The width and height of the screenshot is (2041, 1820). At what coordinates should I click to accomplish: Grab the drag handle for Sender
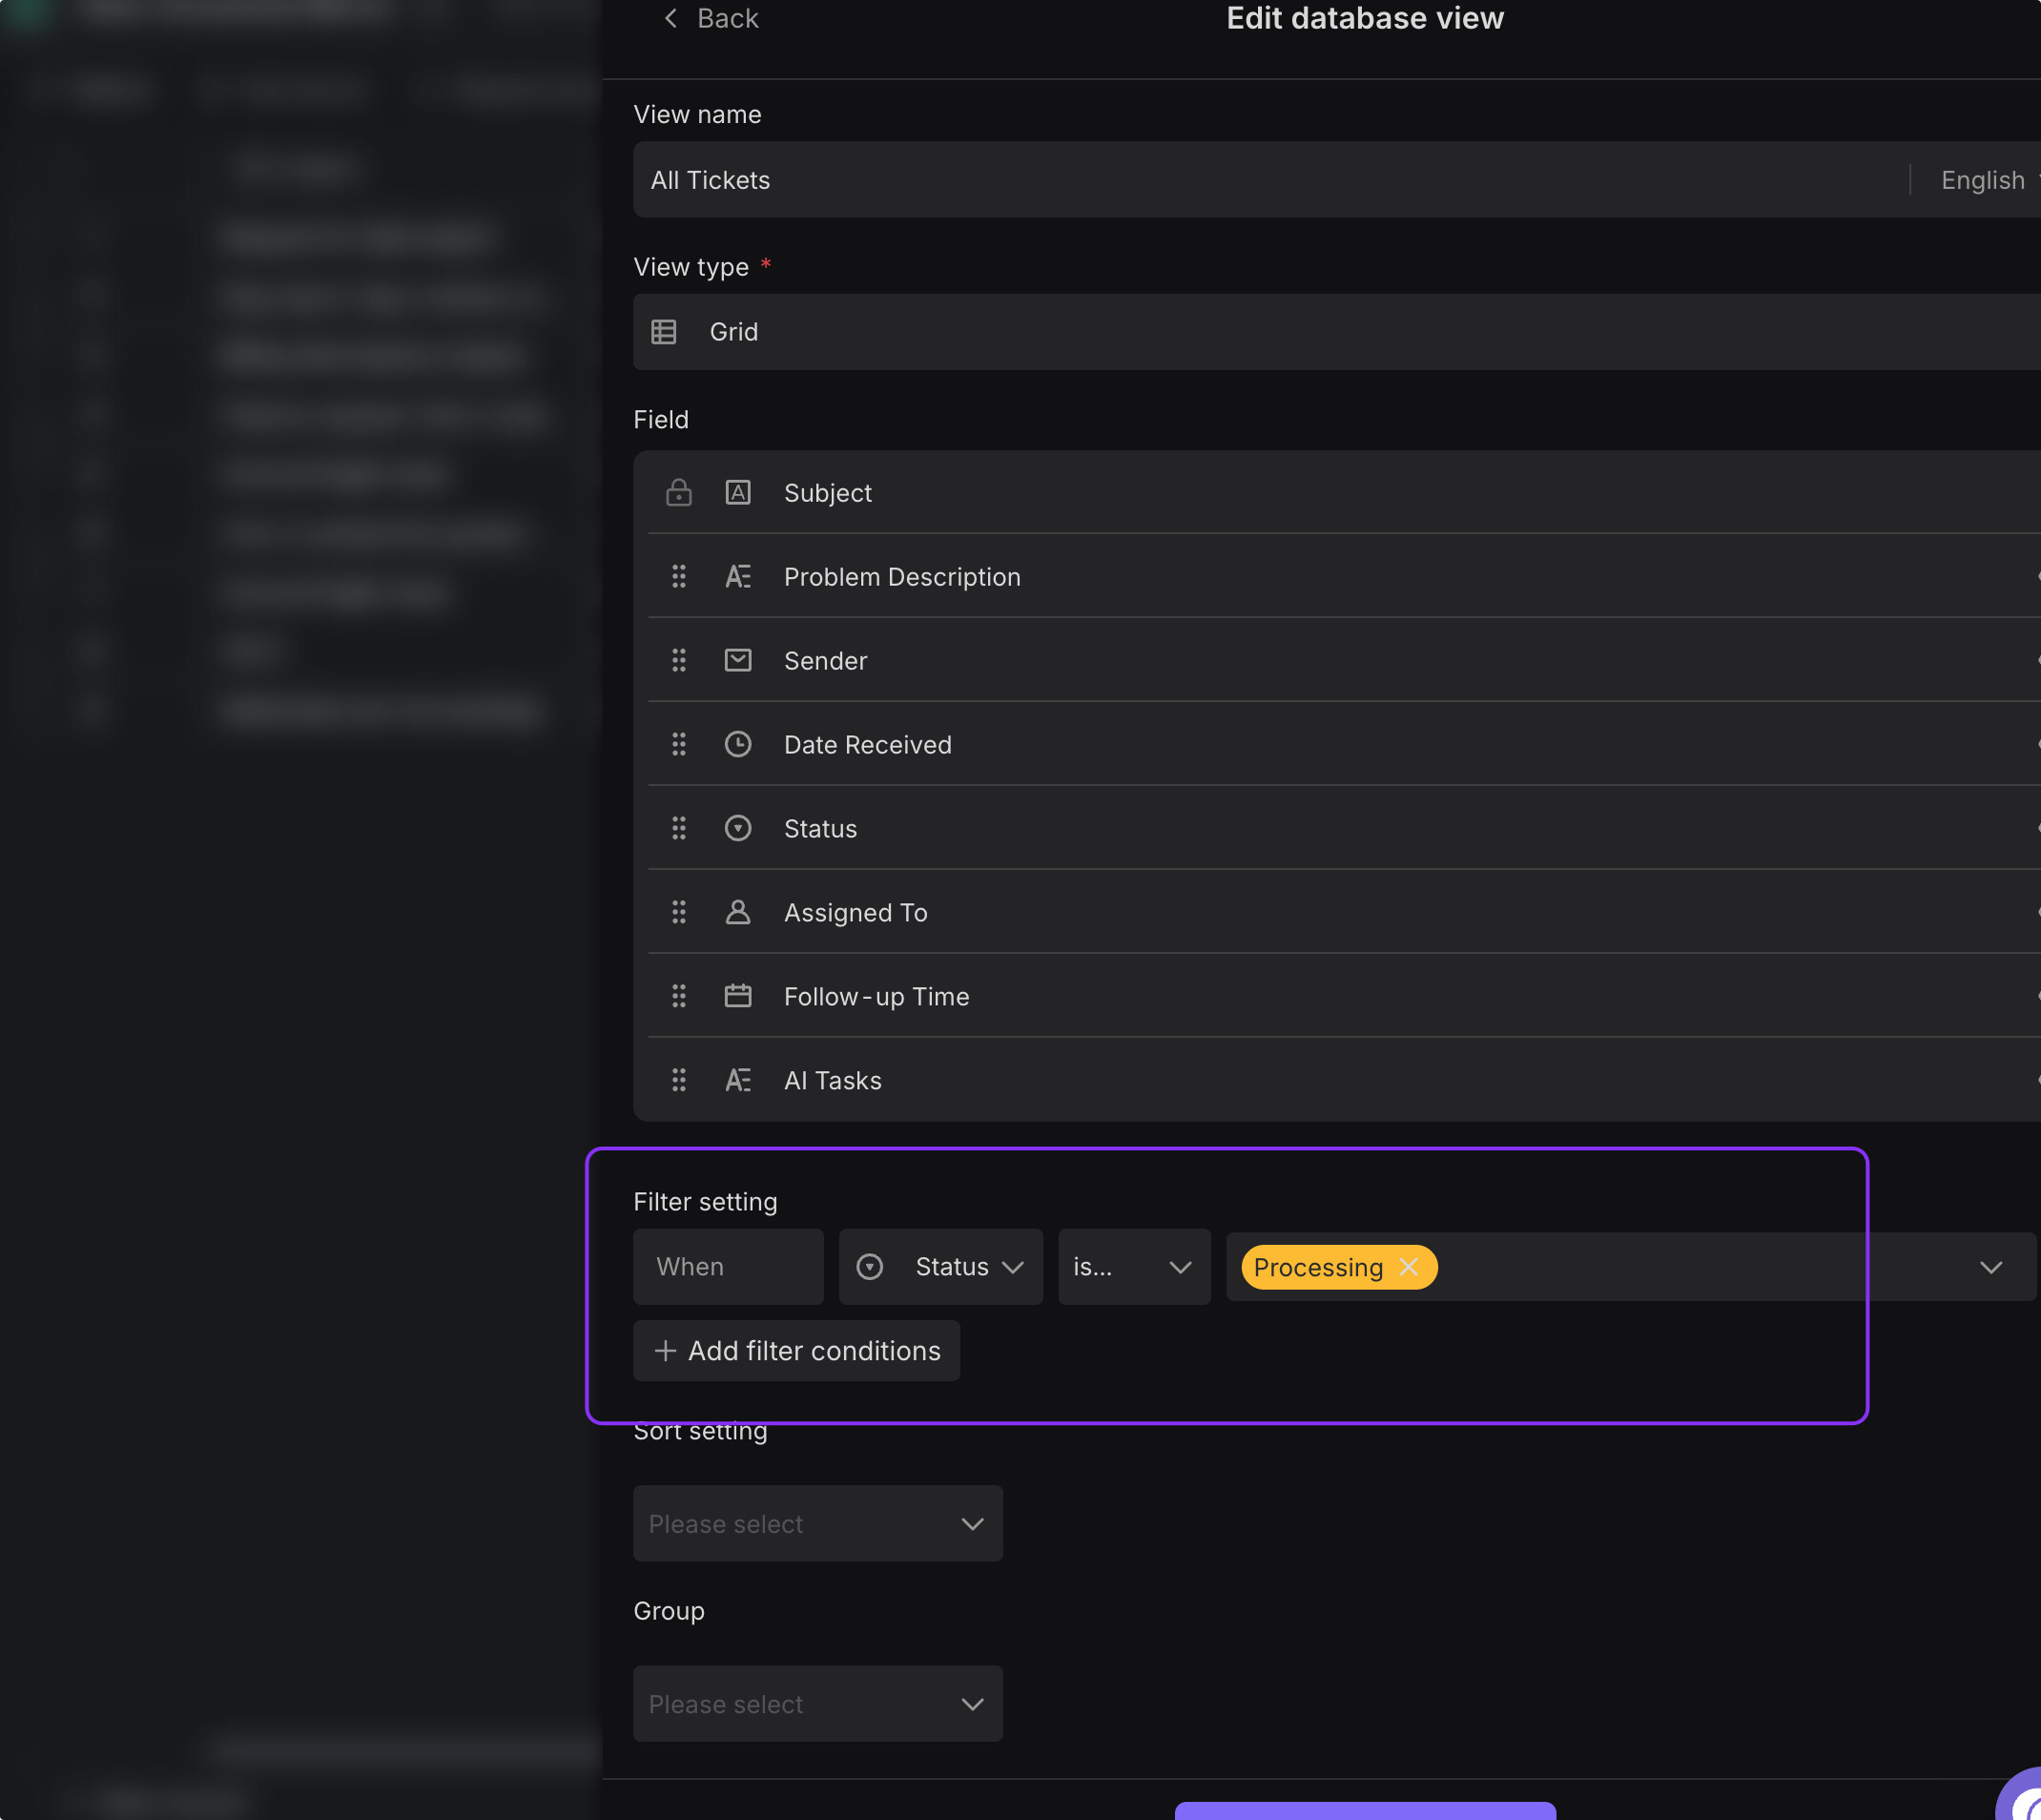click(x=679, y=661)
